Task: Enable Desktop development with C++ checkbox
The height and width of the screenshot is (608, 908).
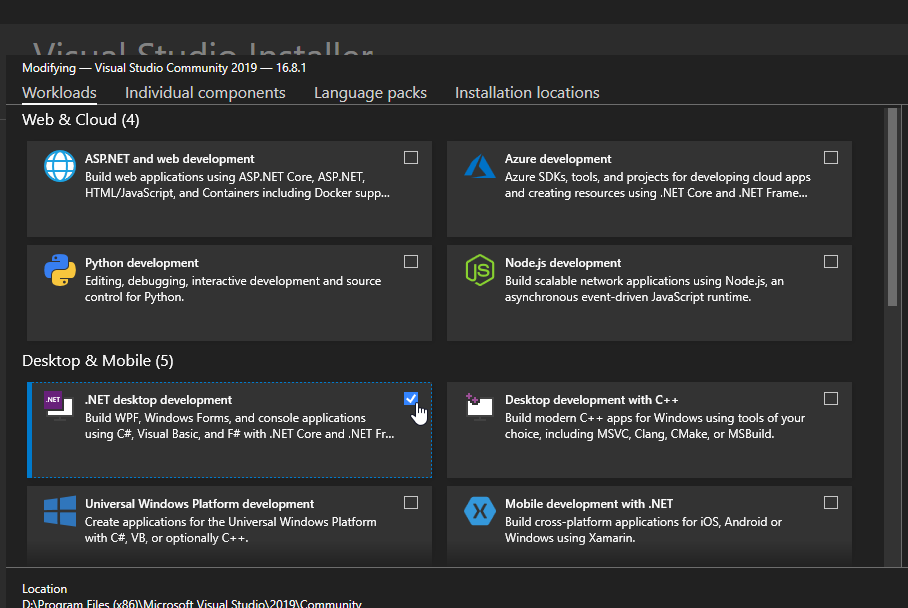Action: click(x=831, y=398)
